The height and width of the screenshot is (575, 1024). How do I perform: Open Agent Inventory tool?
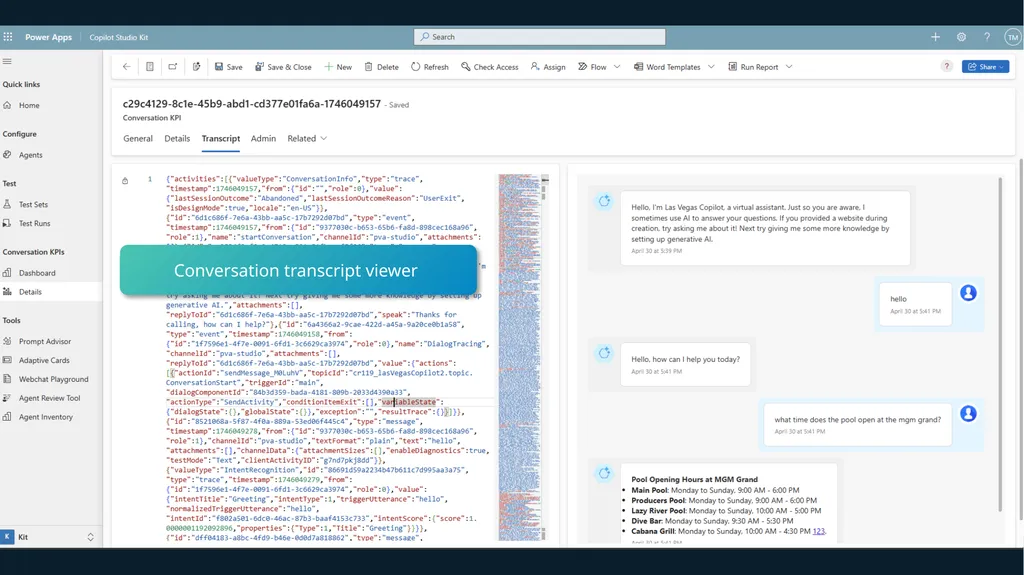(46, 417)
